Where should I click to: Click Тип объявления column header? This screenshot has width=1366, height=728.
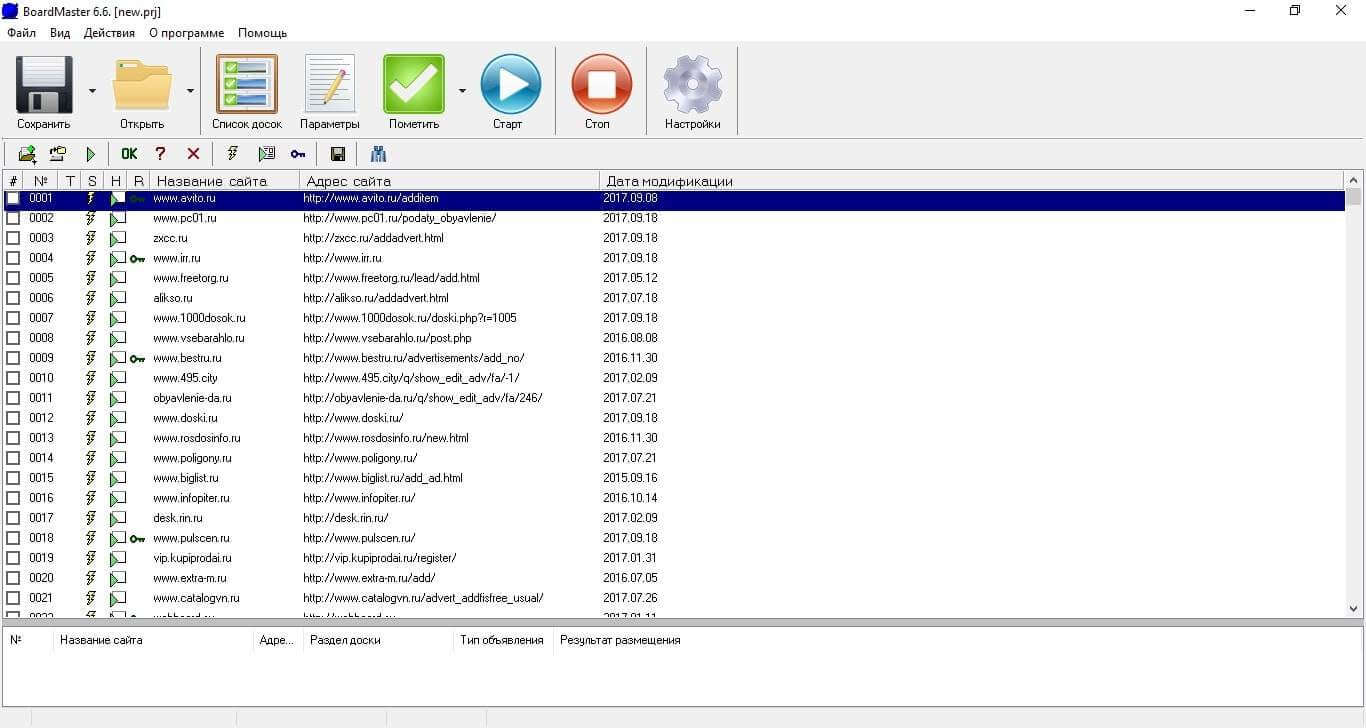click(503, 640)
